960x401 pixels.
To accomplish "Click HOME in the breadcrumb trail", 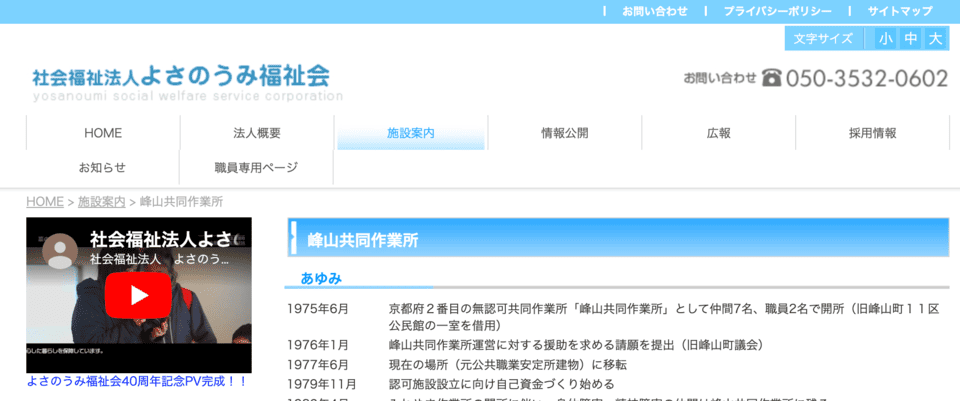I will point(45,201).
